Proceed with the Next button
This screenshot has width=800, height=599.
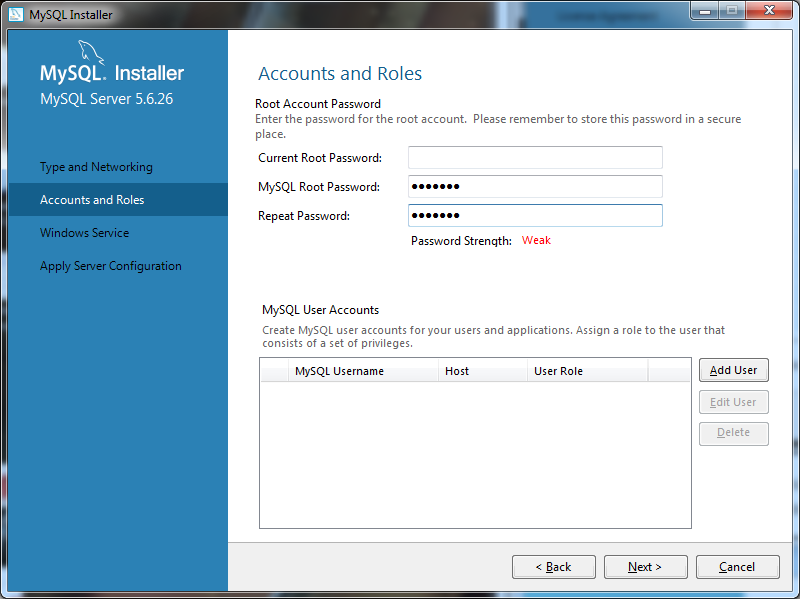645,567
